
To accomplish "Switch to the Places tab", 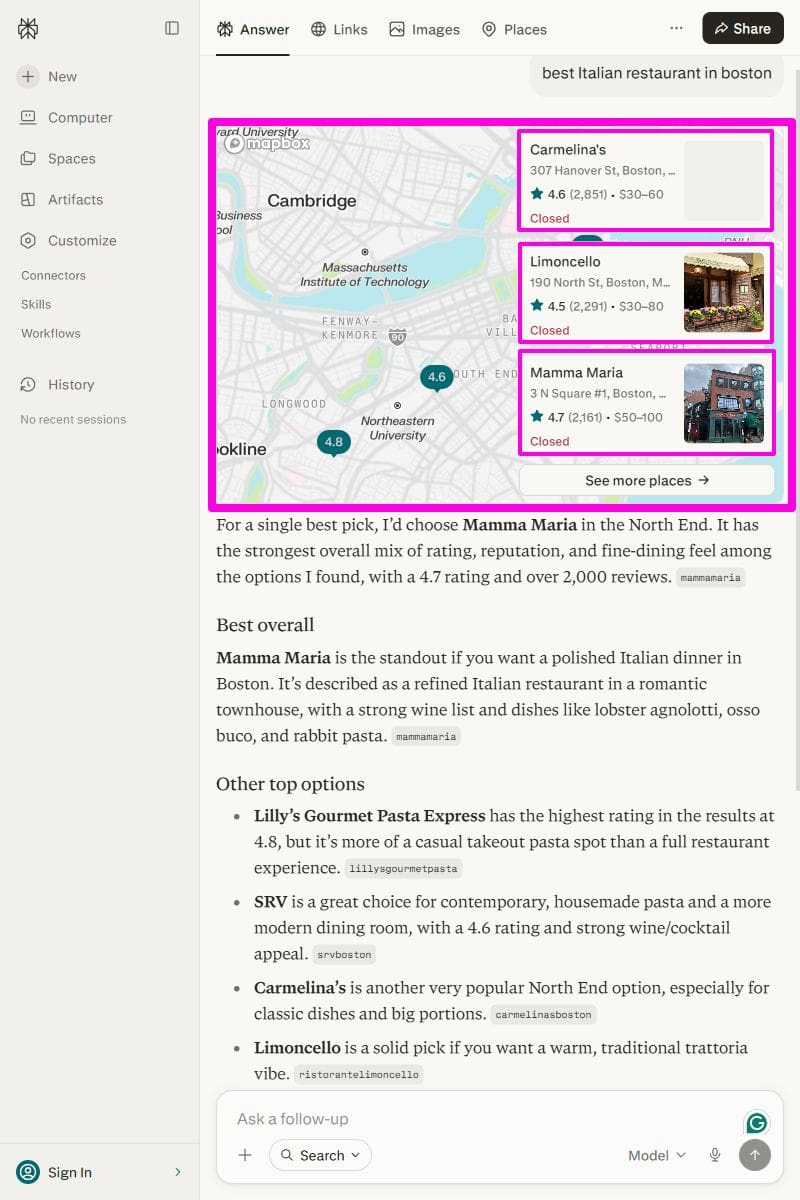I will (514, 29).
